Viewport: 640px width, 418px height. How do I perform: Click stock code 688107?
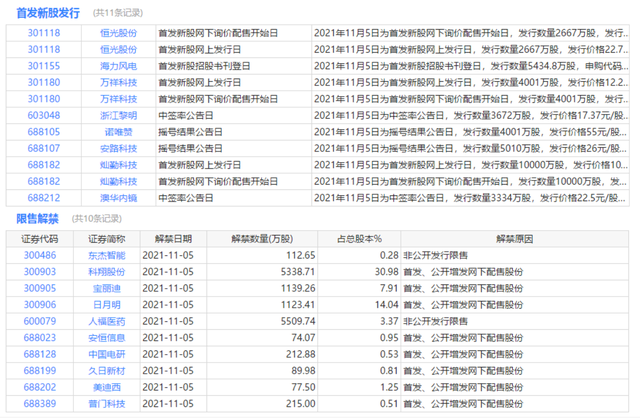(44, 149)
